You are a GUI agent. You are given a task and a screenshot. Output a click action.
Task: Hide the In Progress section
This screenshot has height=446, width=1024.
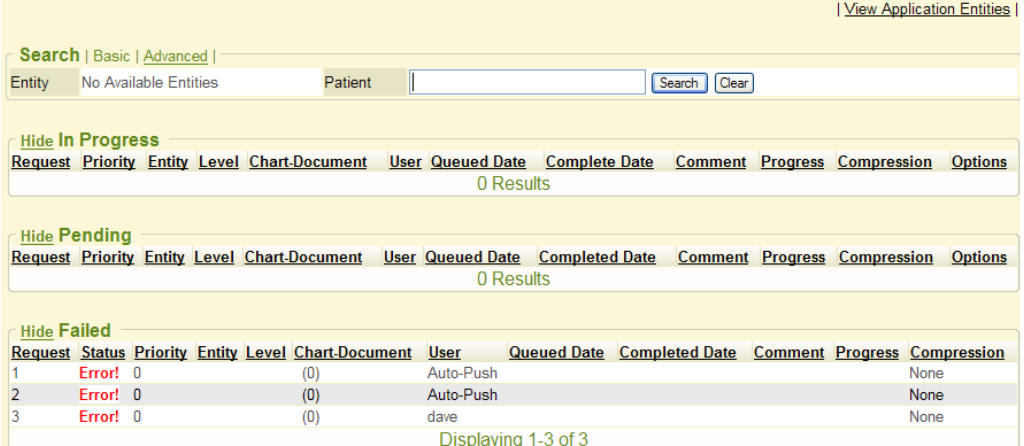pyautogui.click(x=36, y=142)
